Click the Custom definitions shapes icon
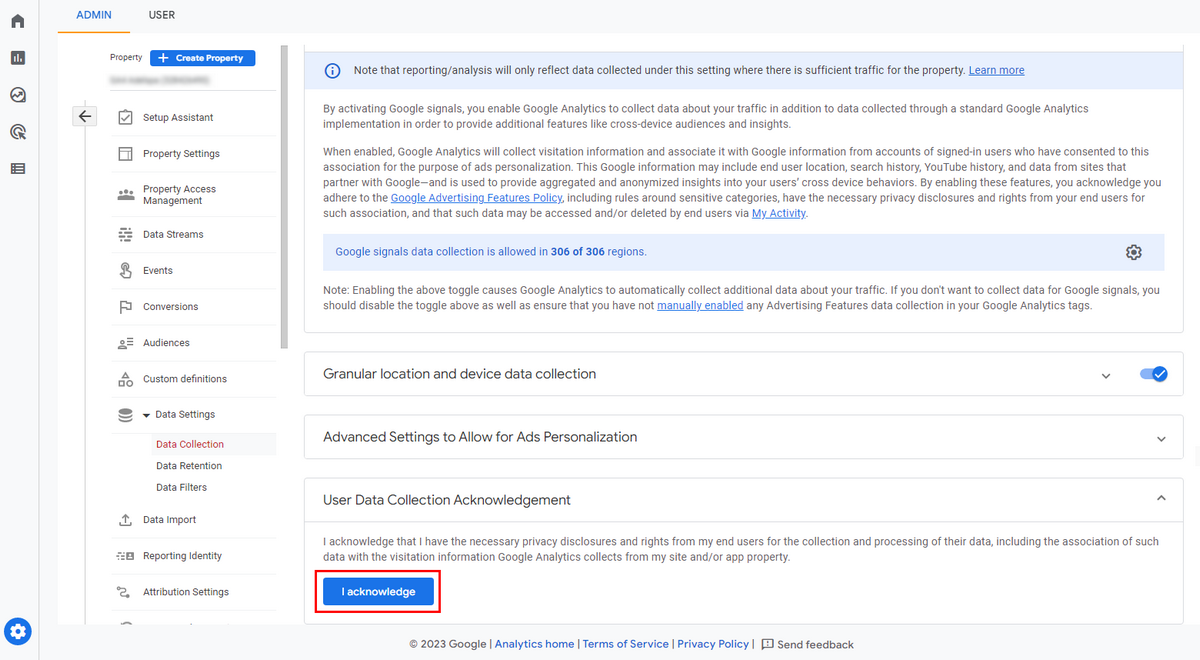The image size is (1200, 660). click(x=125, y=379)
